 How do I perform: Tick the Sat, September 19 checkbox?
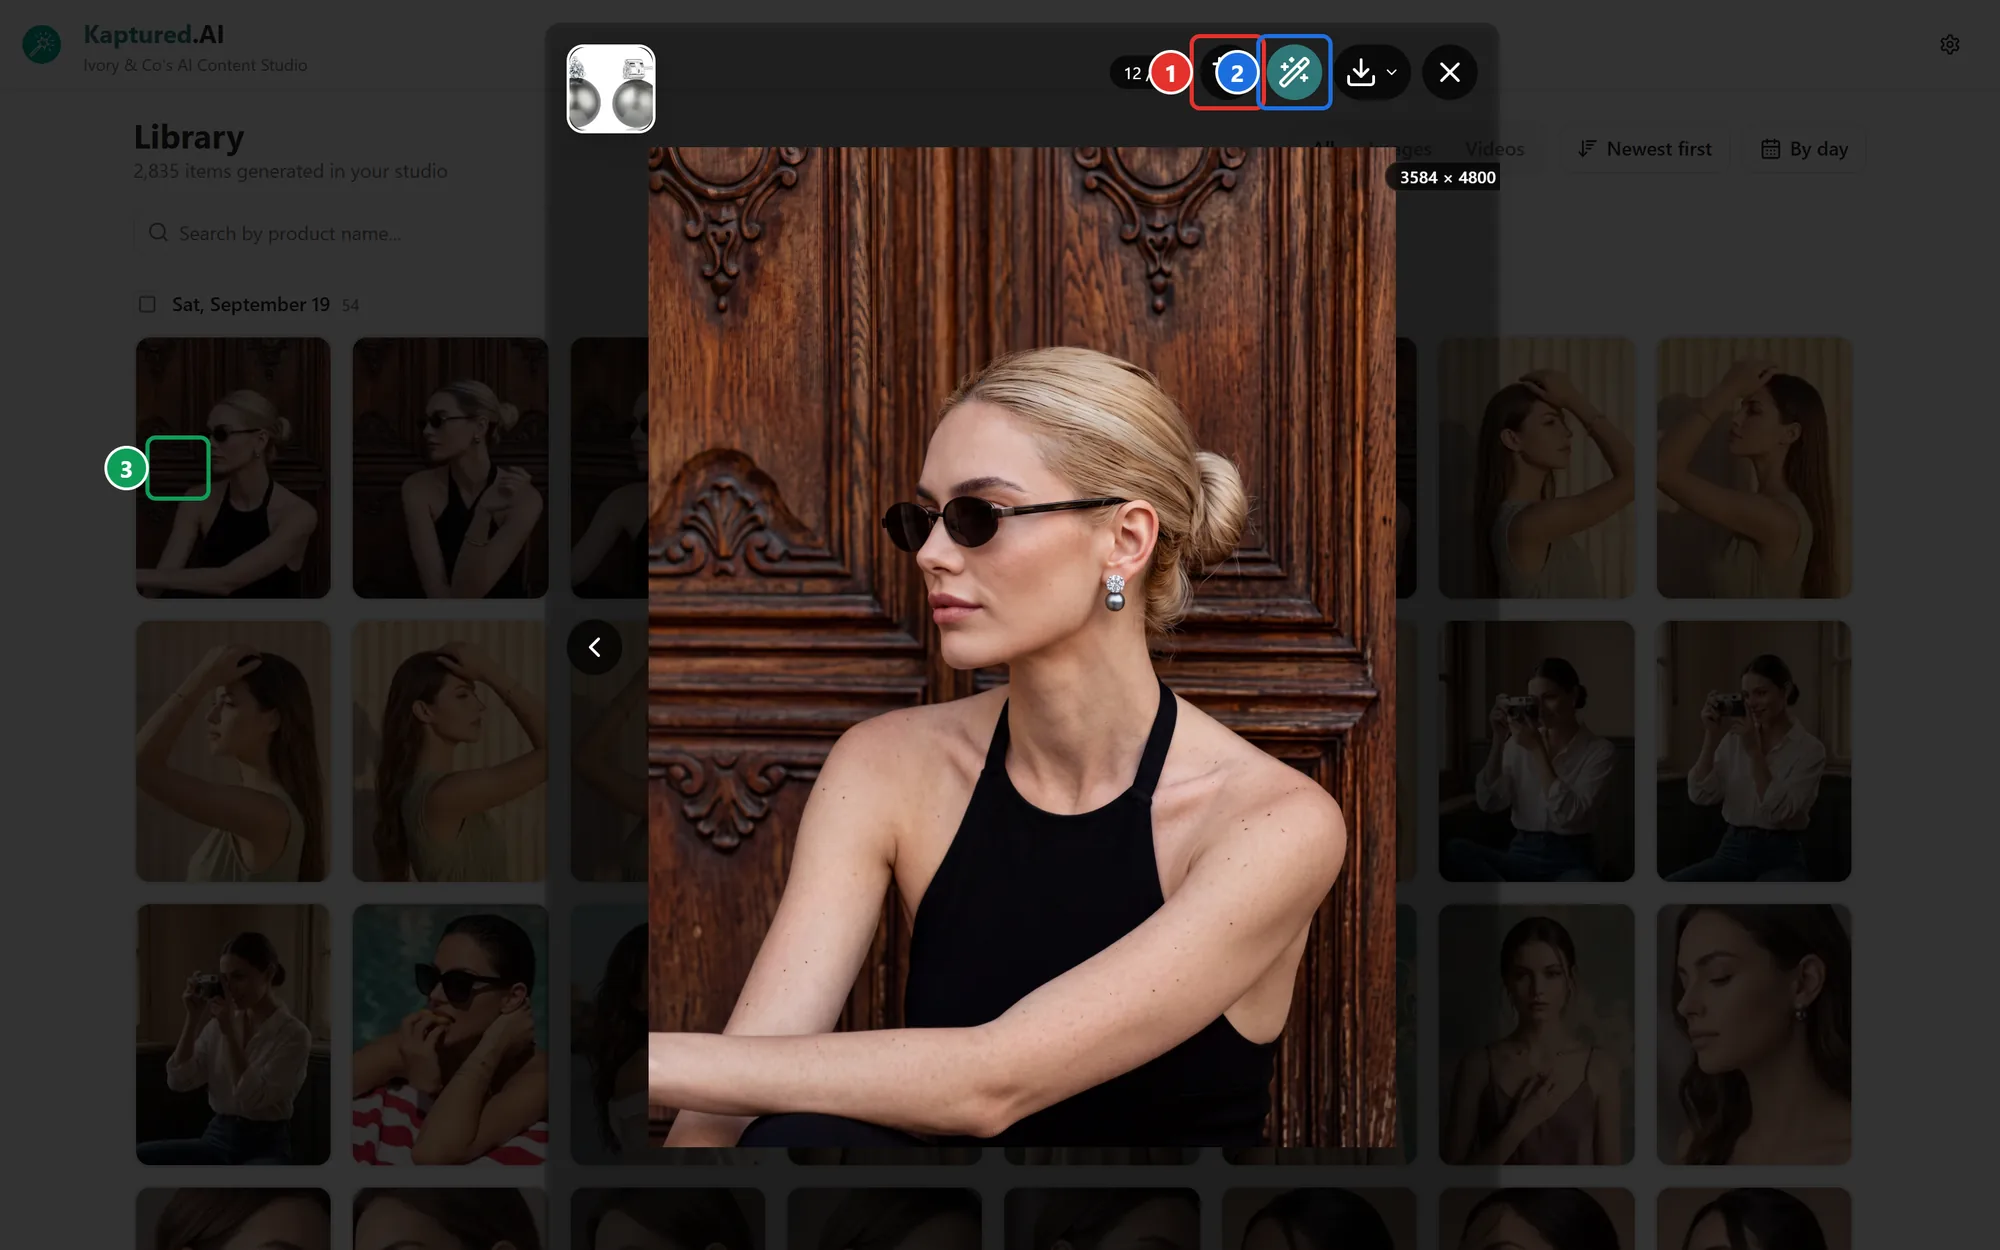[147, 304]
